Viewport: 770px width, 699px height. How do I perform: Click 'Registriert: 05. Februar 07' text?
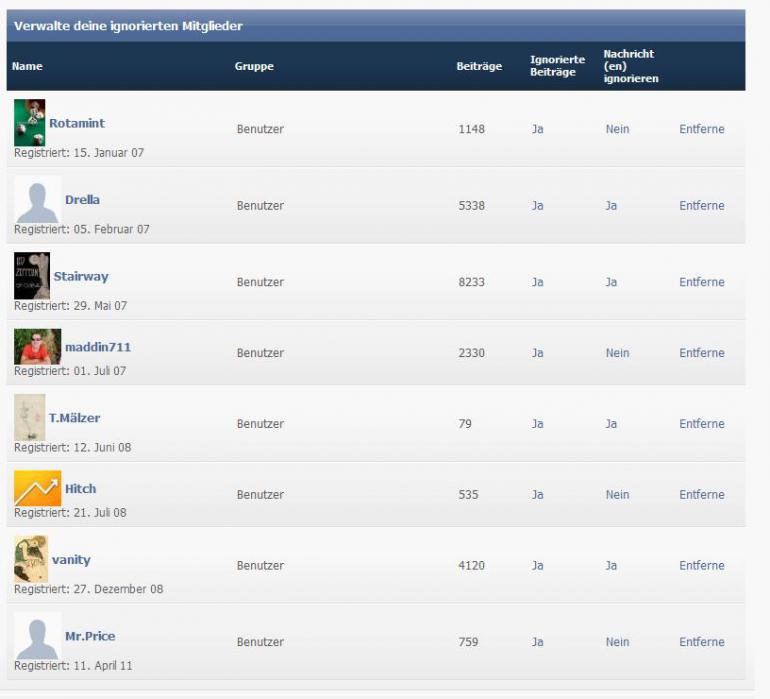click(x=82, y=229)
